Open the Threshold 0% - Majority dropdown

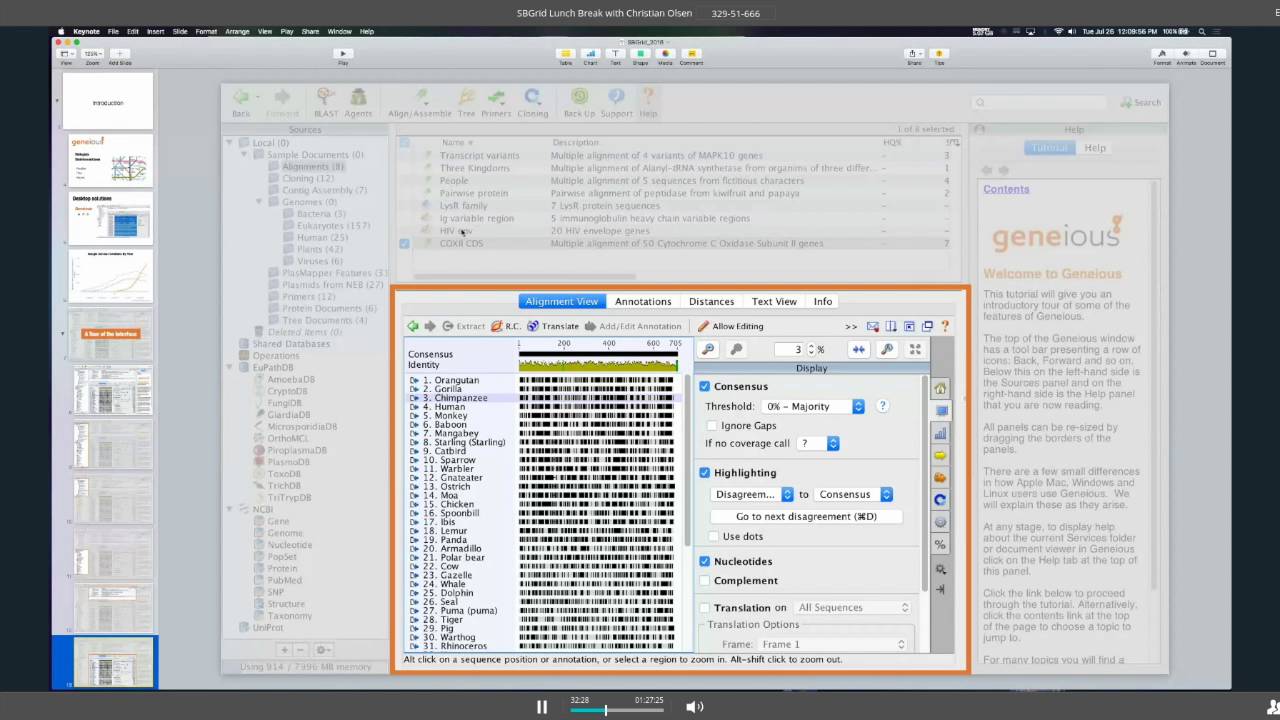[x=812, y=406]
